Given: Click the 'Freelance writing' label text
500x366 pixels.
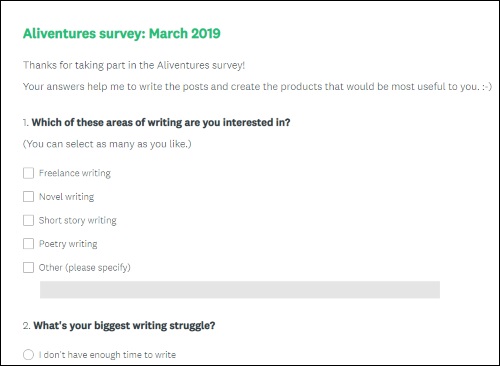Looking at the screenshot, I should pos(75,173).
